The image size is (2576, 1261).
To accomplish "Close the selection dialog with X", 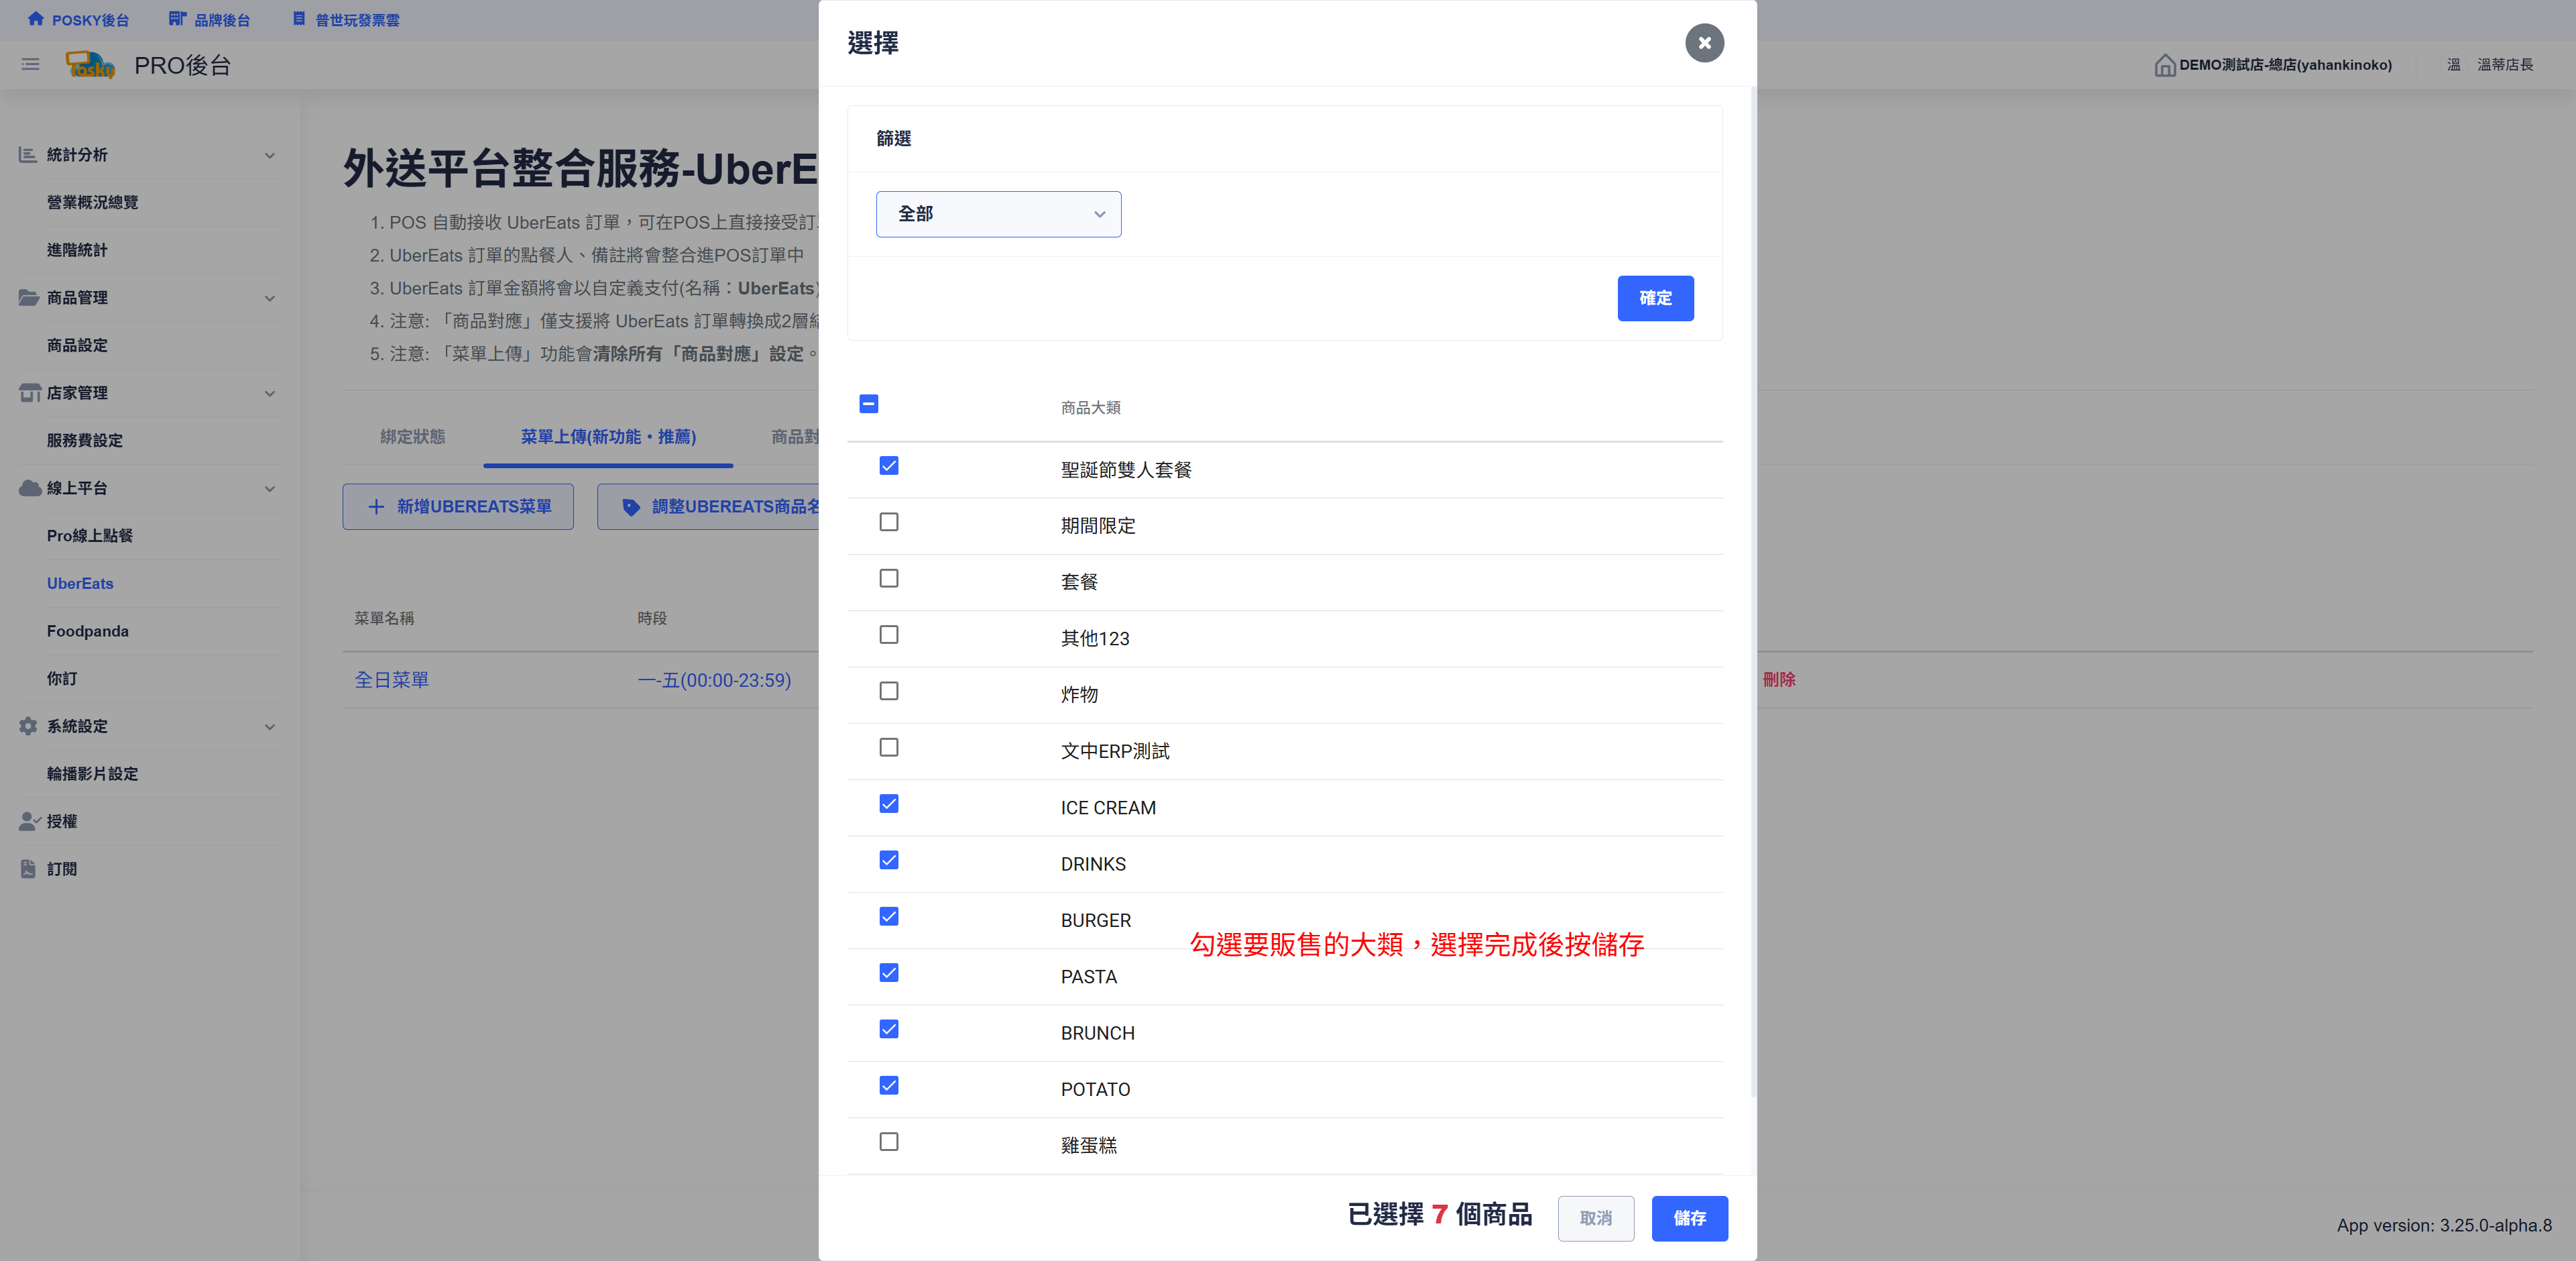I will pos(1704,43).
